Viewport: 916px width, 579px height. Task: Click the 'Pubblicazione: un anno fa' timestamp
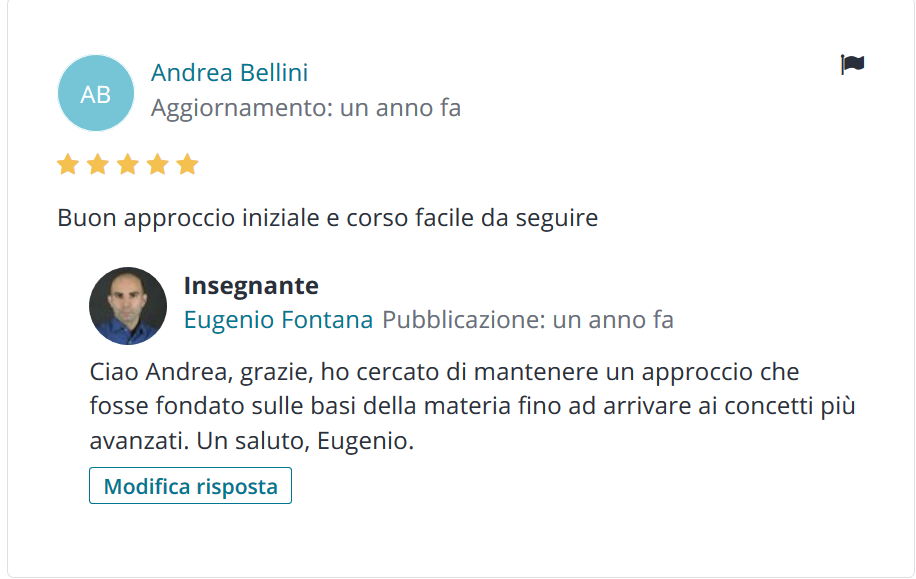(528, 320)
